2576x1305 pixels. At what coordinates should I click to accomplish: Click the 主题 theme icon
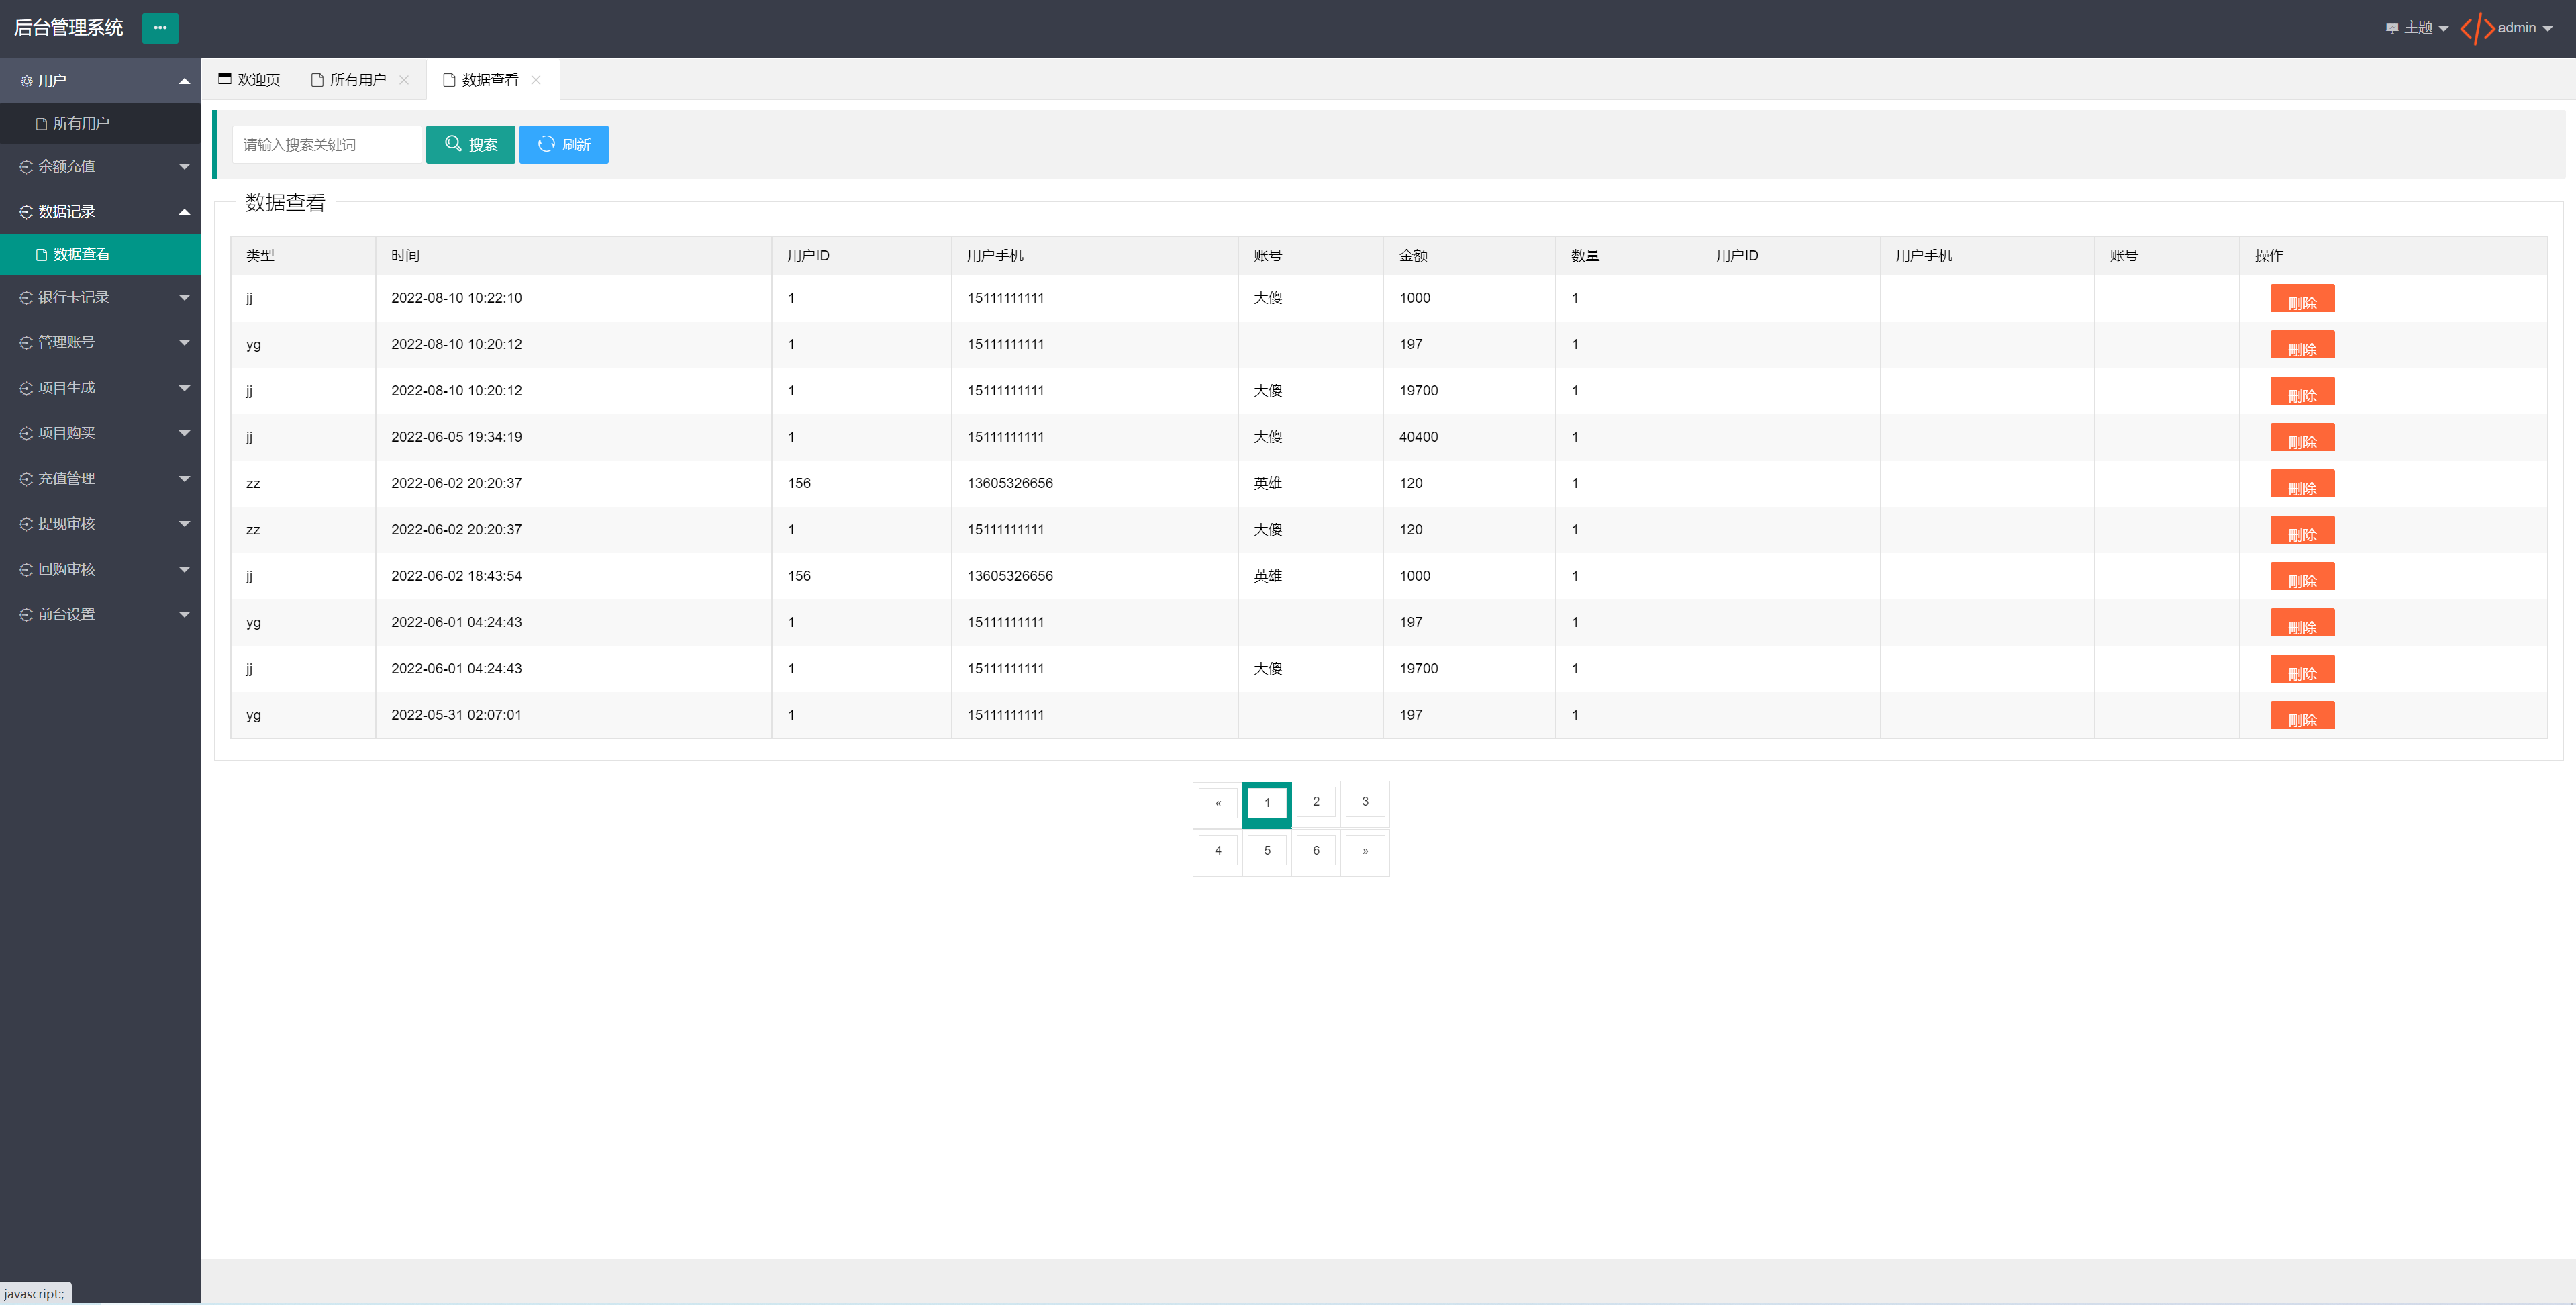[2391, 28]
